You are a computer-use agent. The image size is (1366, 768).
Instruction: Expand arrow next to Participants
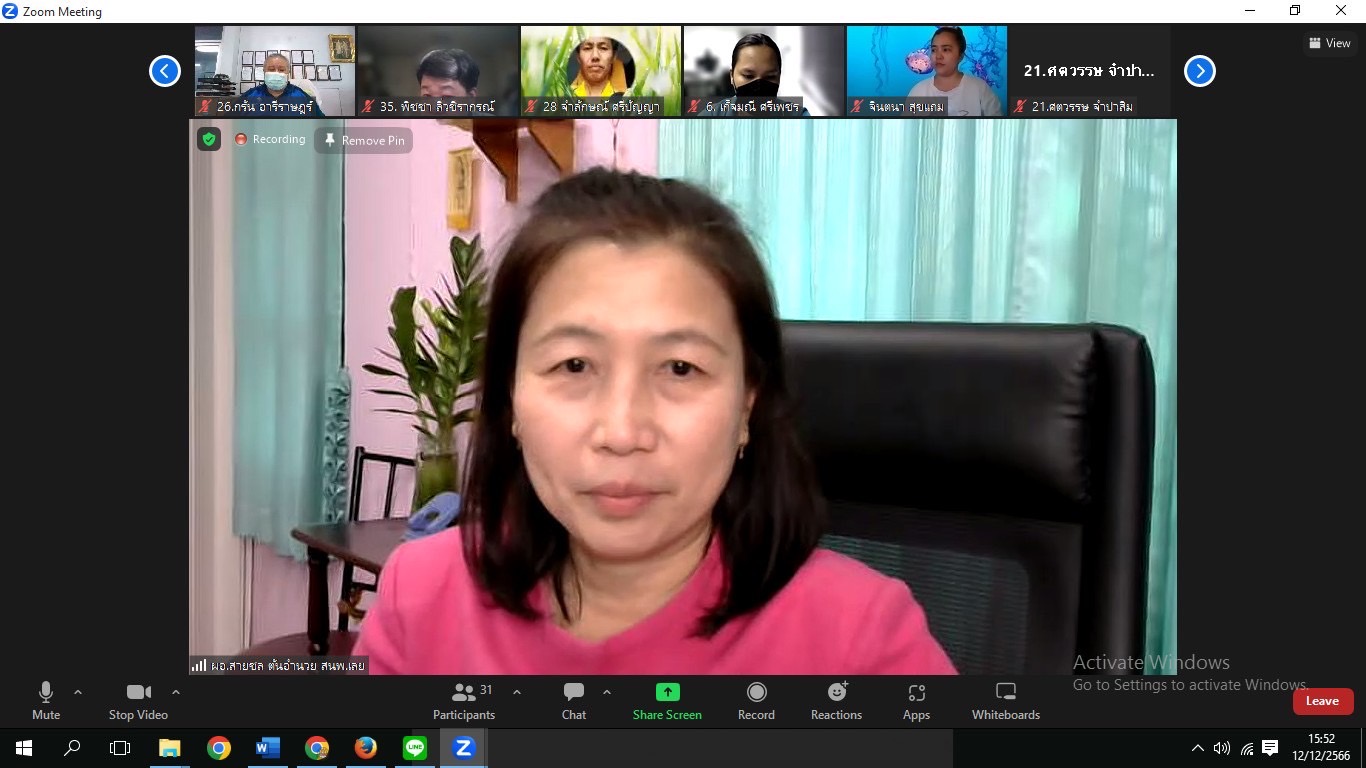coord(517,692)
